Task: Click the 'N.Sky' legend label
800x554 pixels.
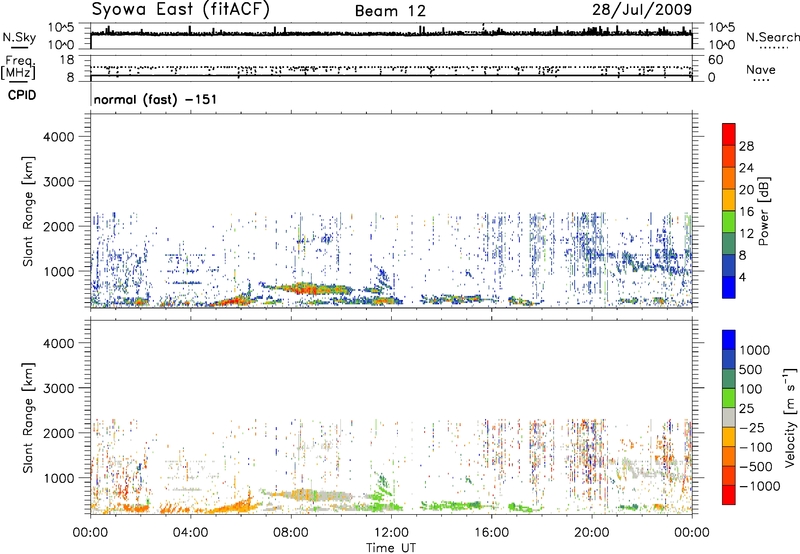Action: [19, 37]
